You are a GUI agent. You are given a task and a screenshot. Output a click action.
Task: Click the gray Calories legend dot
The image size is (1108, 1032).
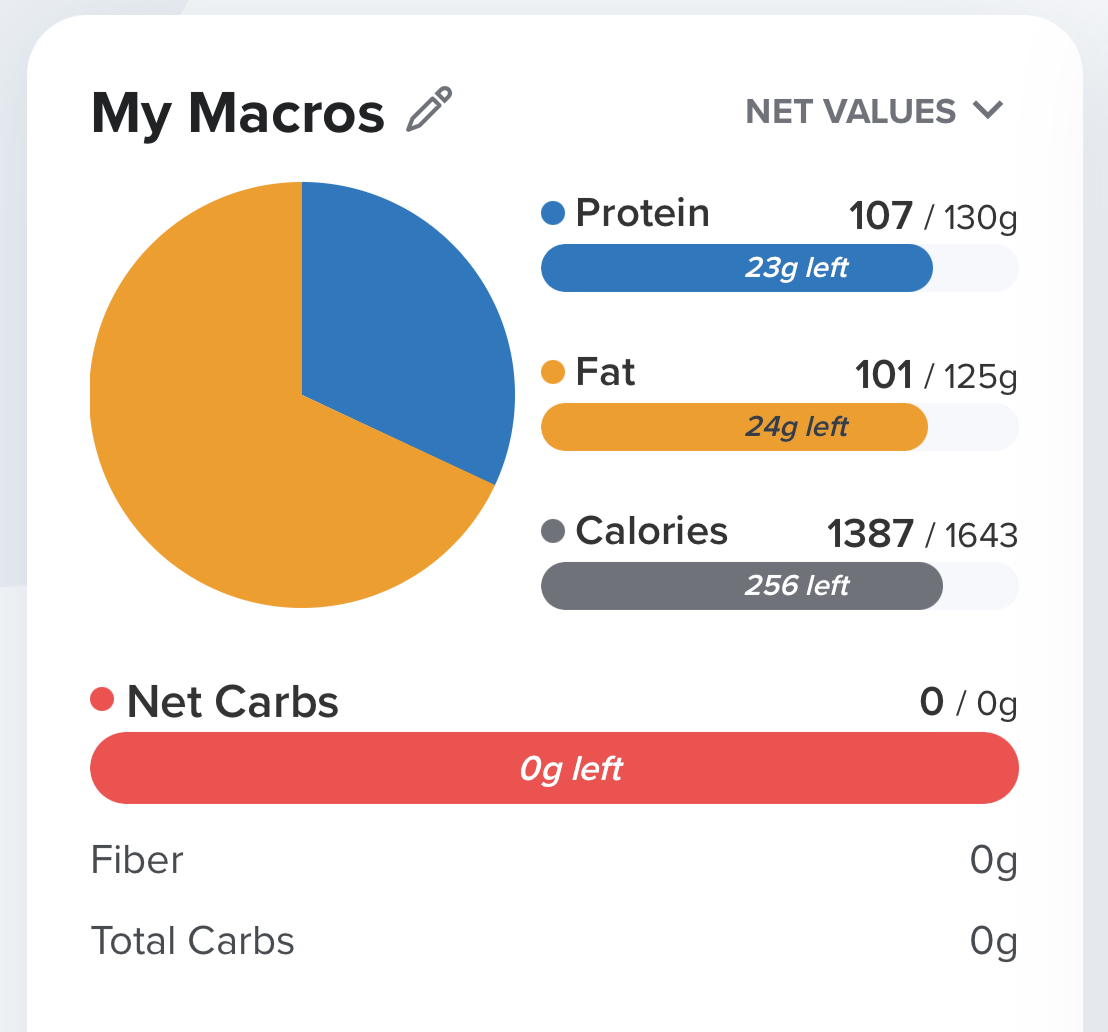(x=553, y=531)
